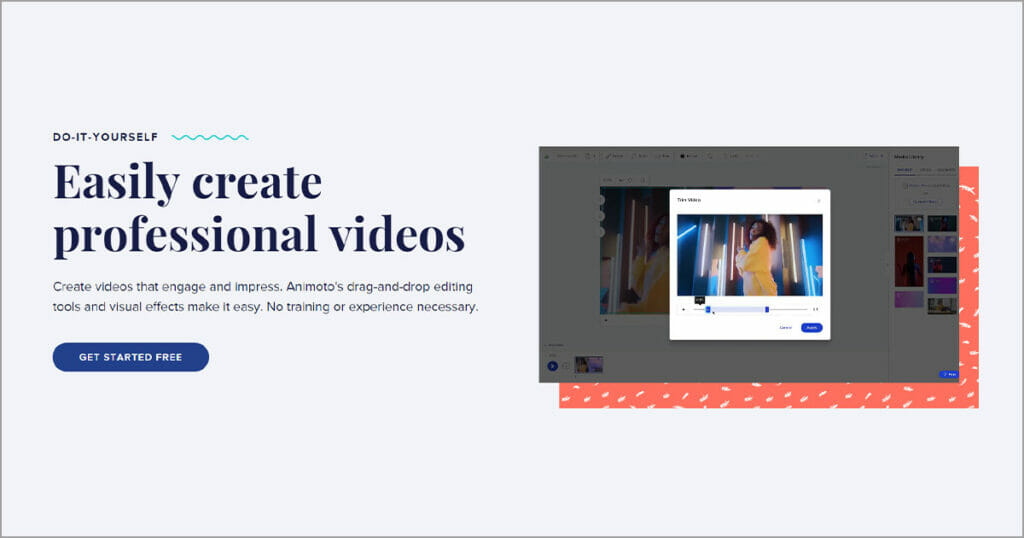The height and width of the screenshot is (538, 1024).
Task: Click the GET STARTED FREE button
Action: point(131,357)
